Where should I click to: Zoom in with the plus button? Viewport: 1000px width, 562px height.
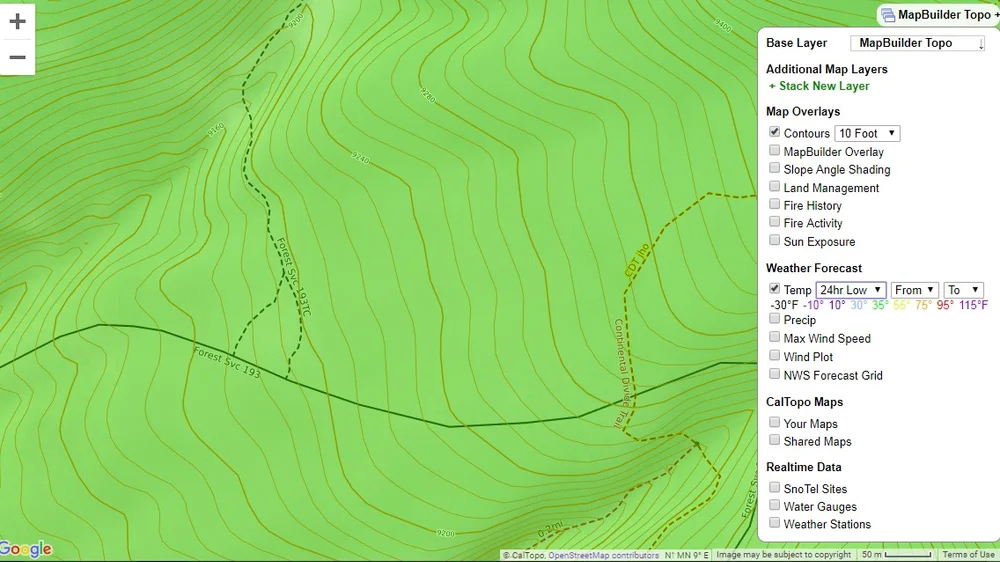click(17, 21)
